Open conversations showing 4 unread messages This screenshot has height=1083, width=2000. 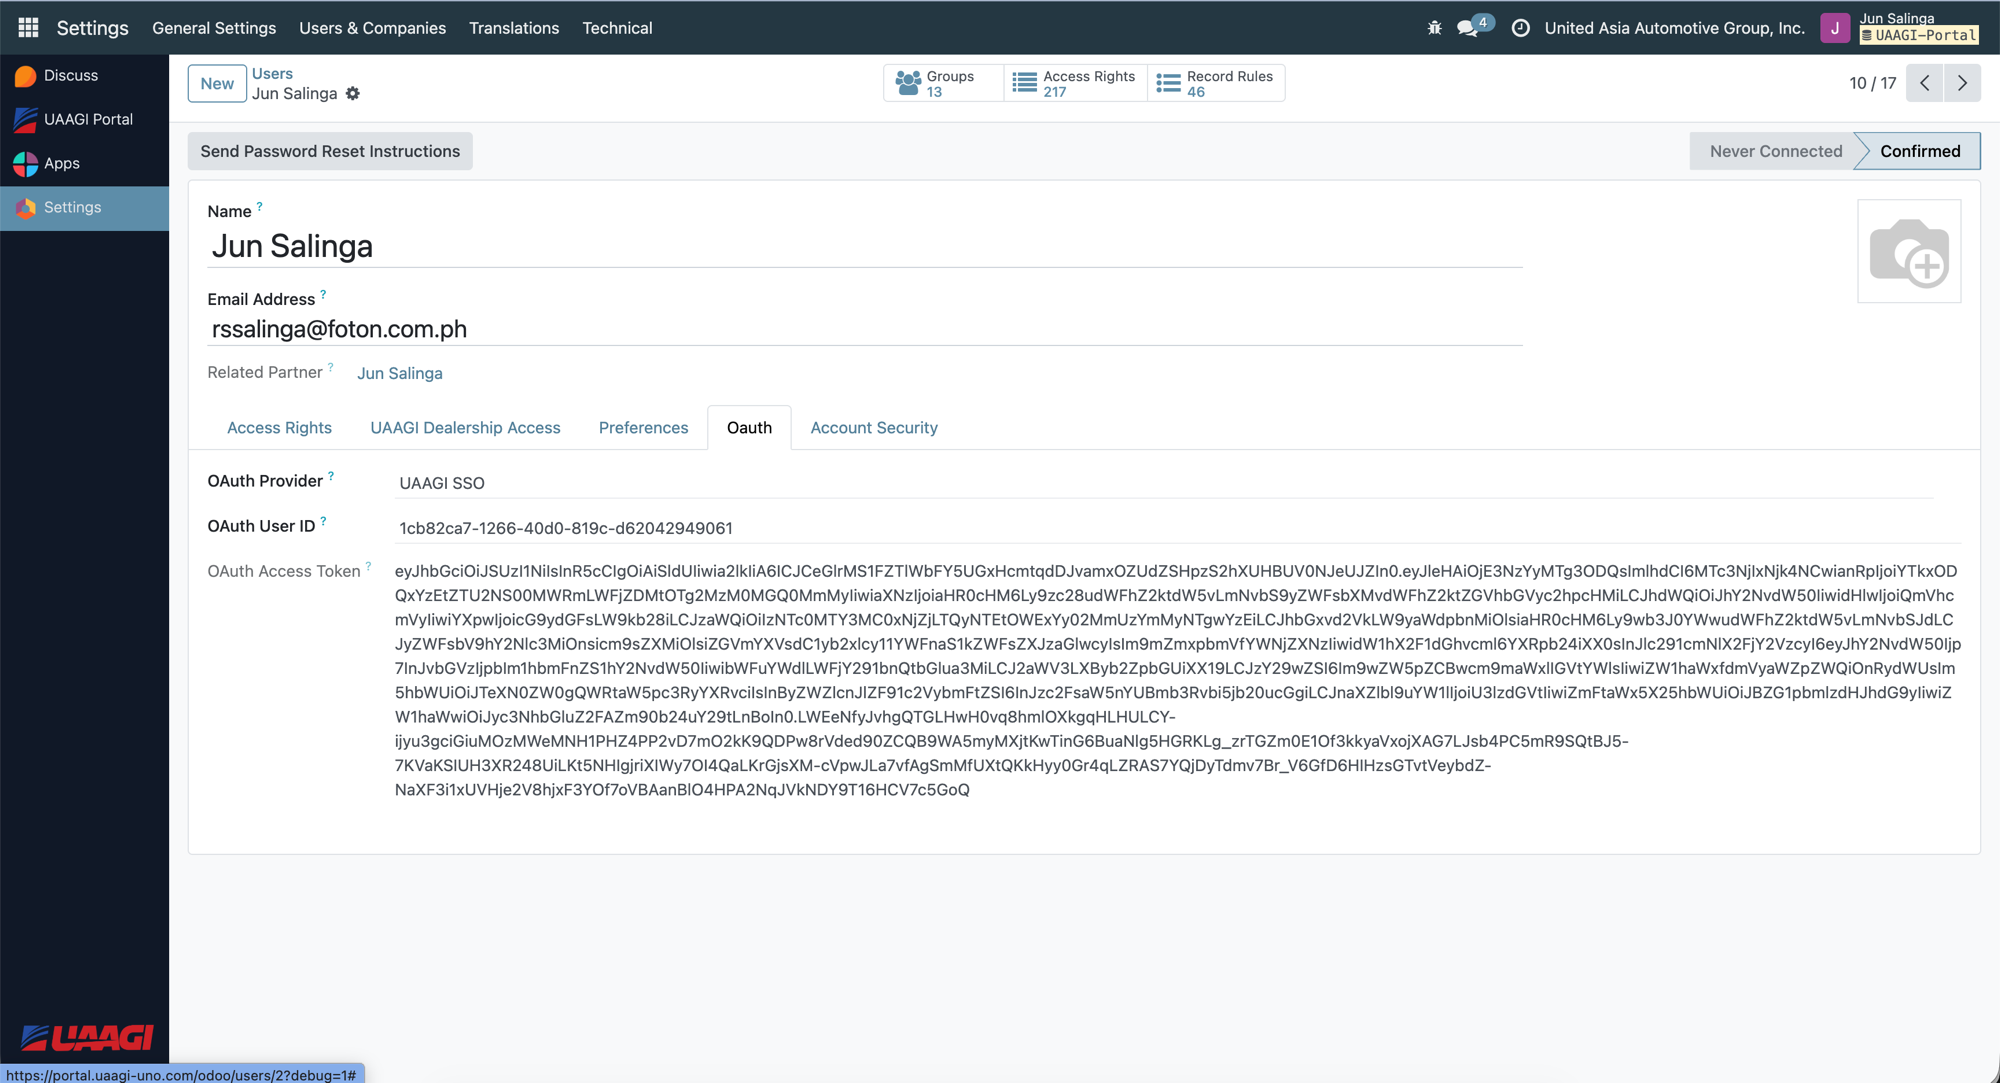tap(1468, 28)
